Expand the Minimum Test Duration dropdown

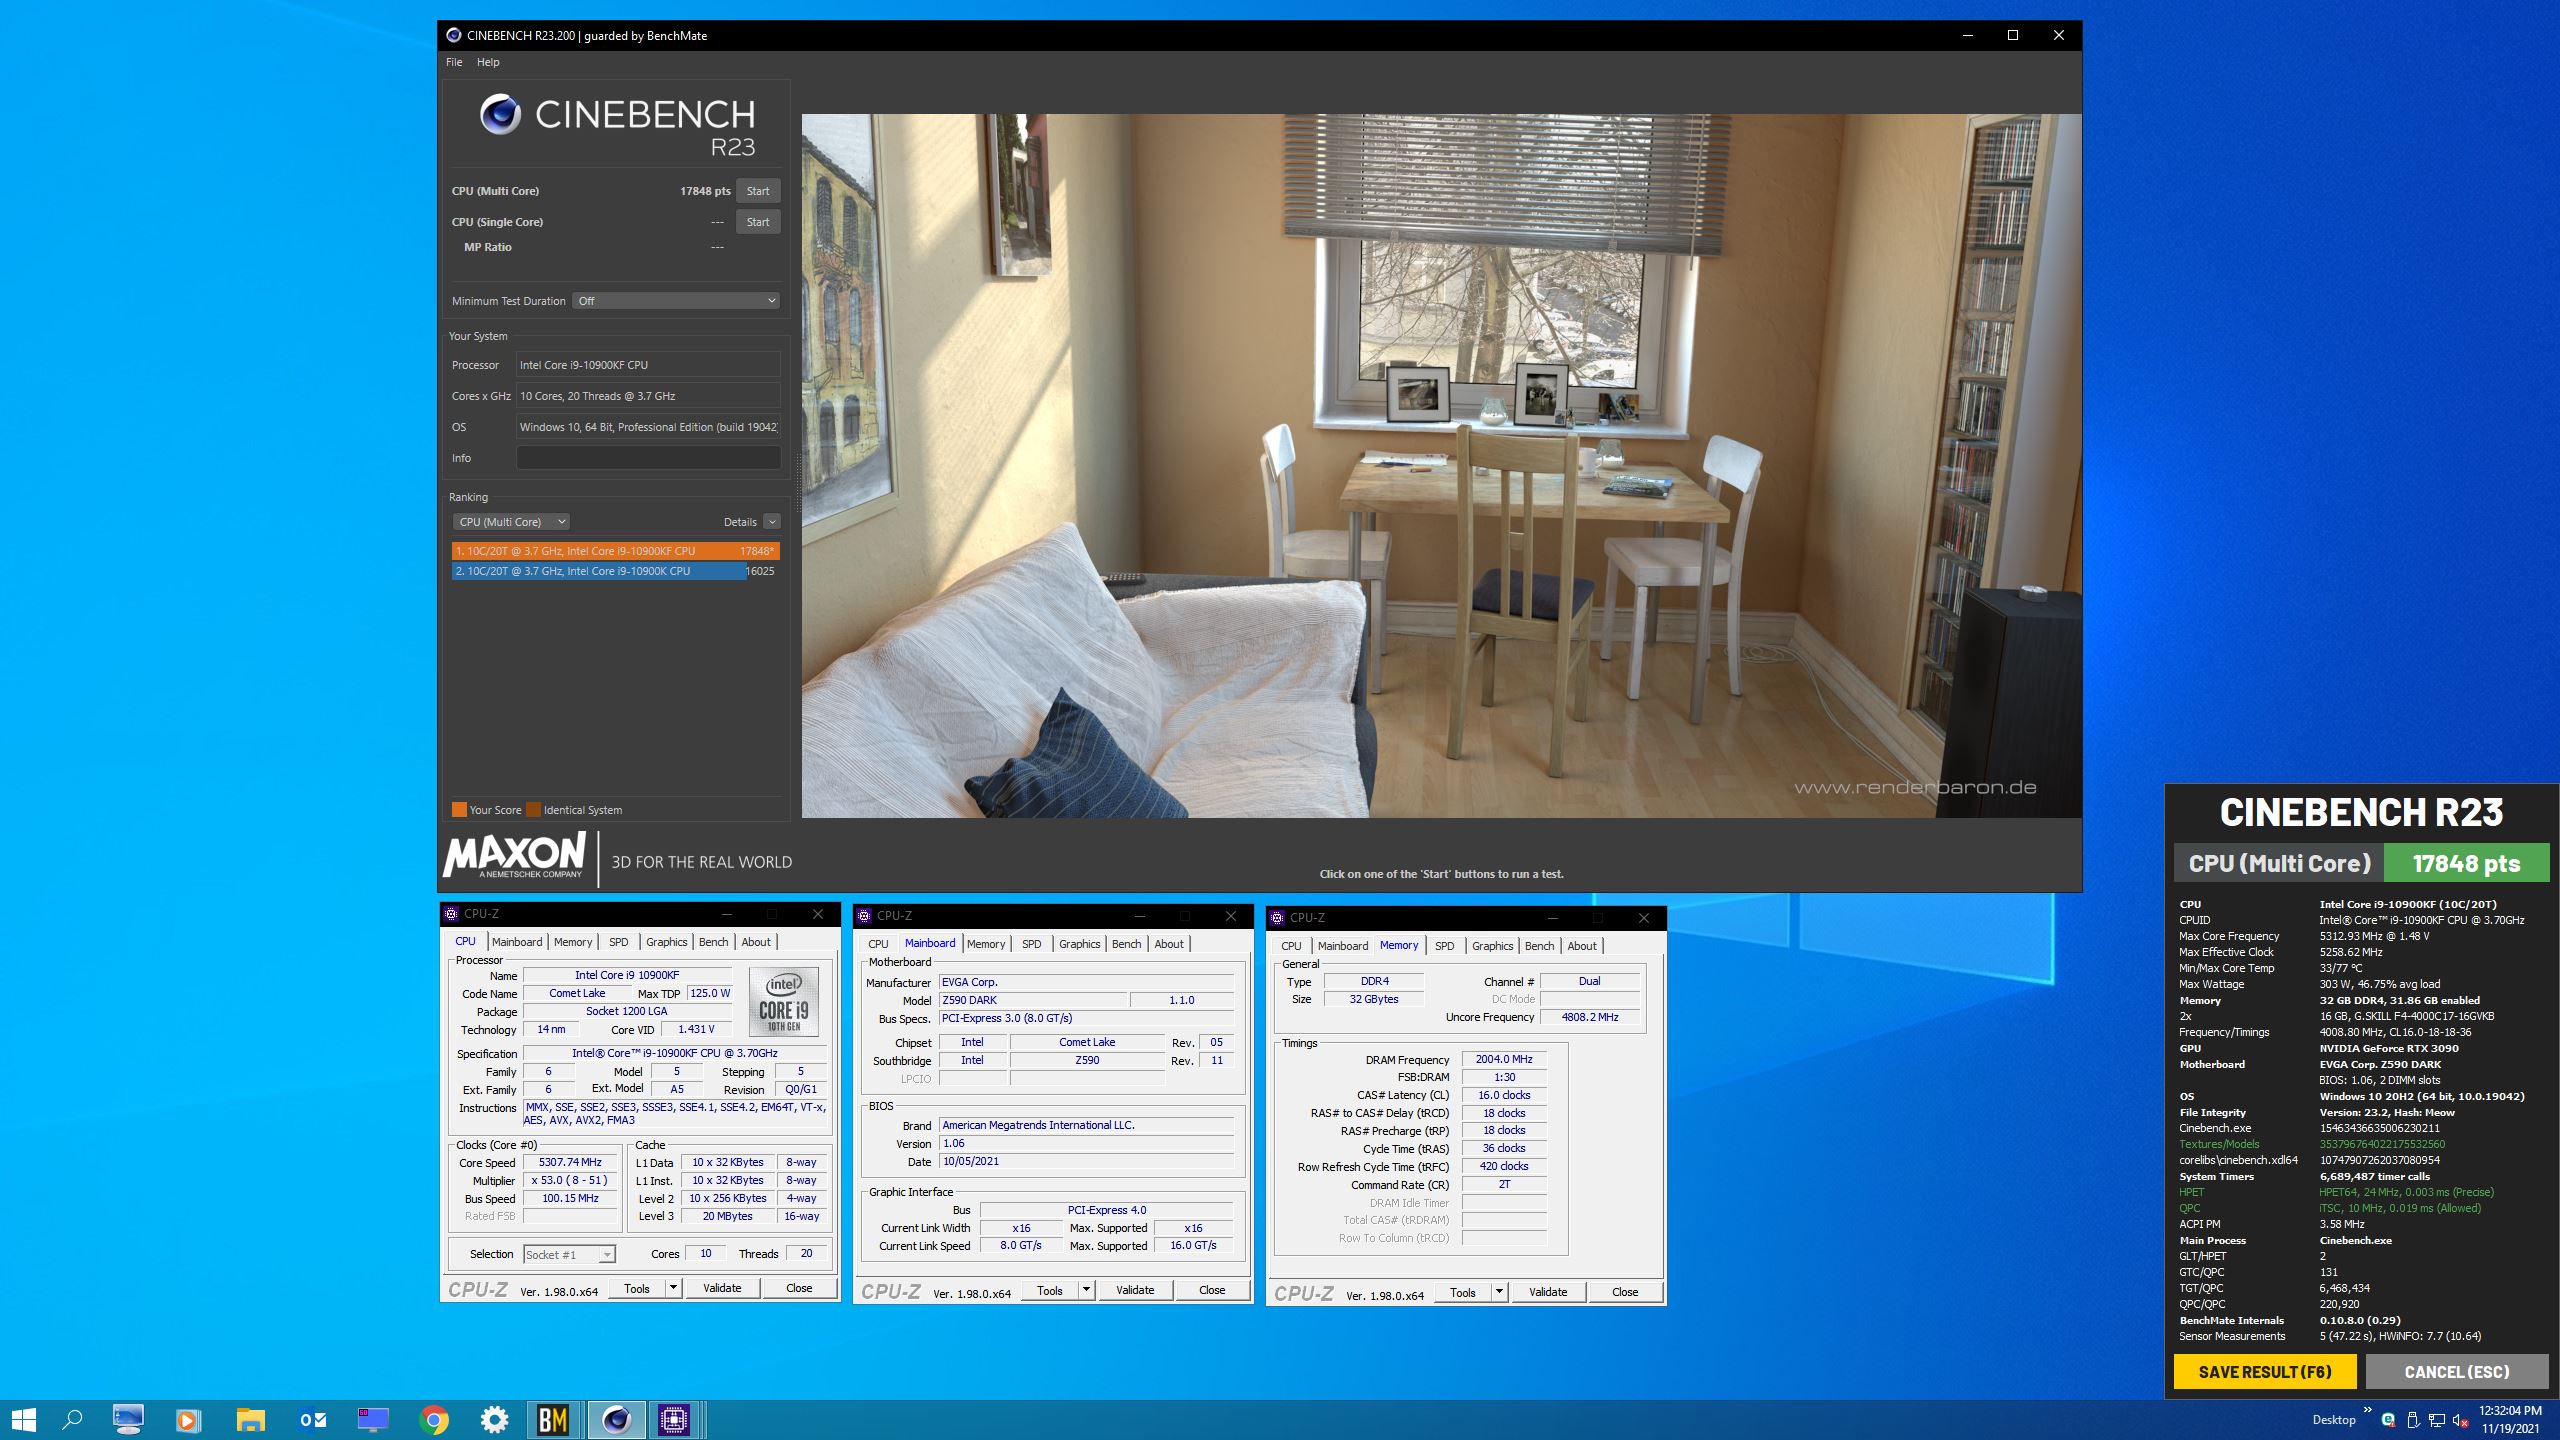676,301
